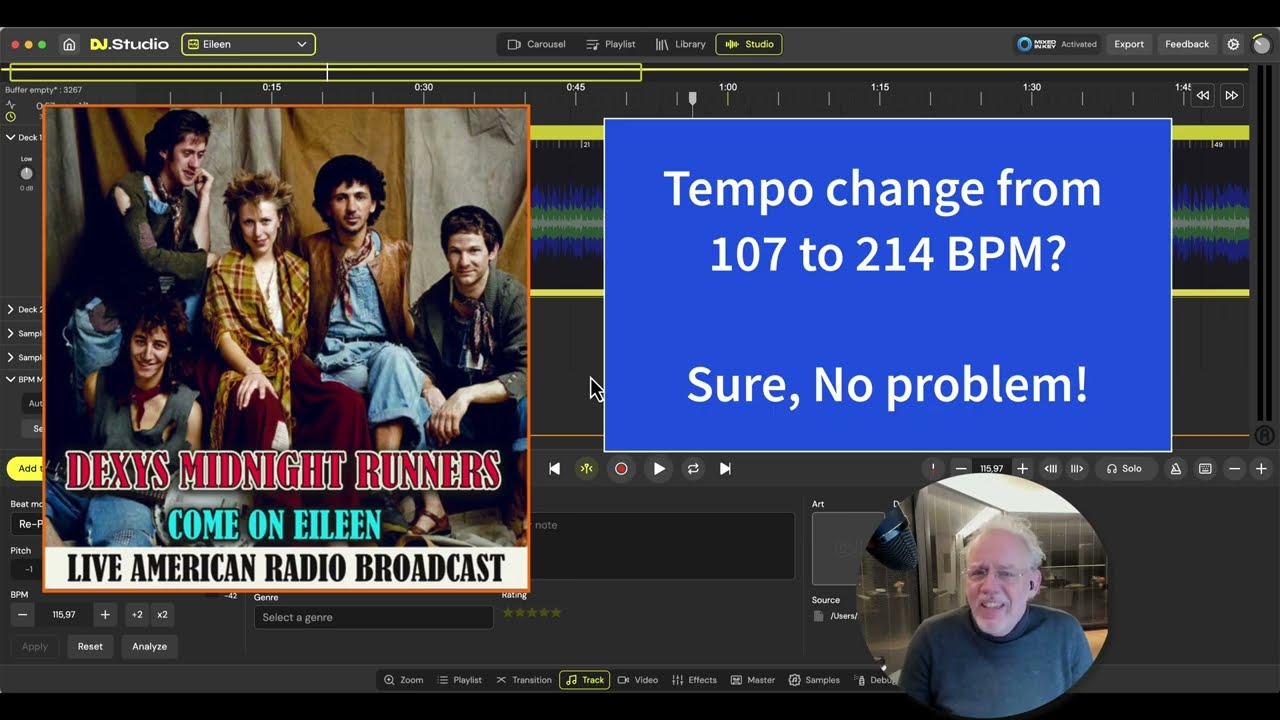Switch to the Carousel view
The width and height of the screenshot is (1280, 720).
[x=537, y=44]
